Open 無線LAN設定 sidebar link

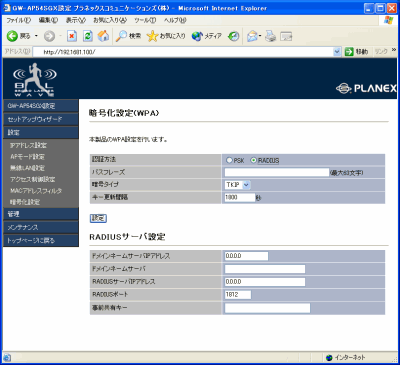(x=27, y=168)
